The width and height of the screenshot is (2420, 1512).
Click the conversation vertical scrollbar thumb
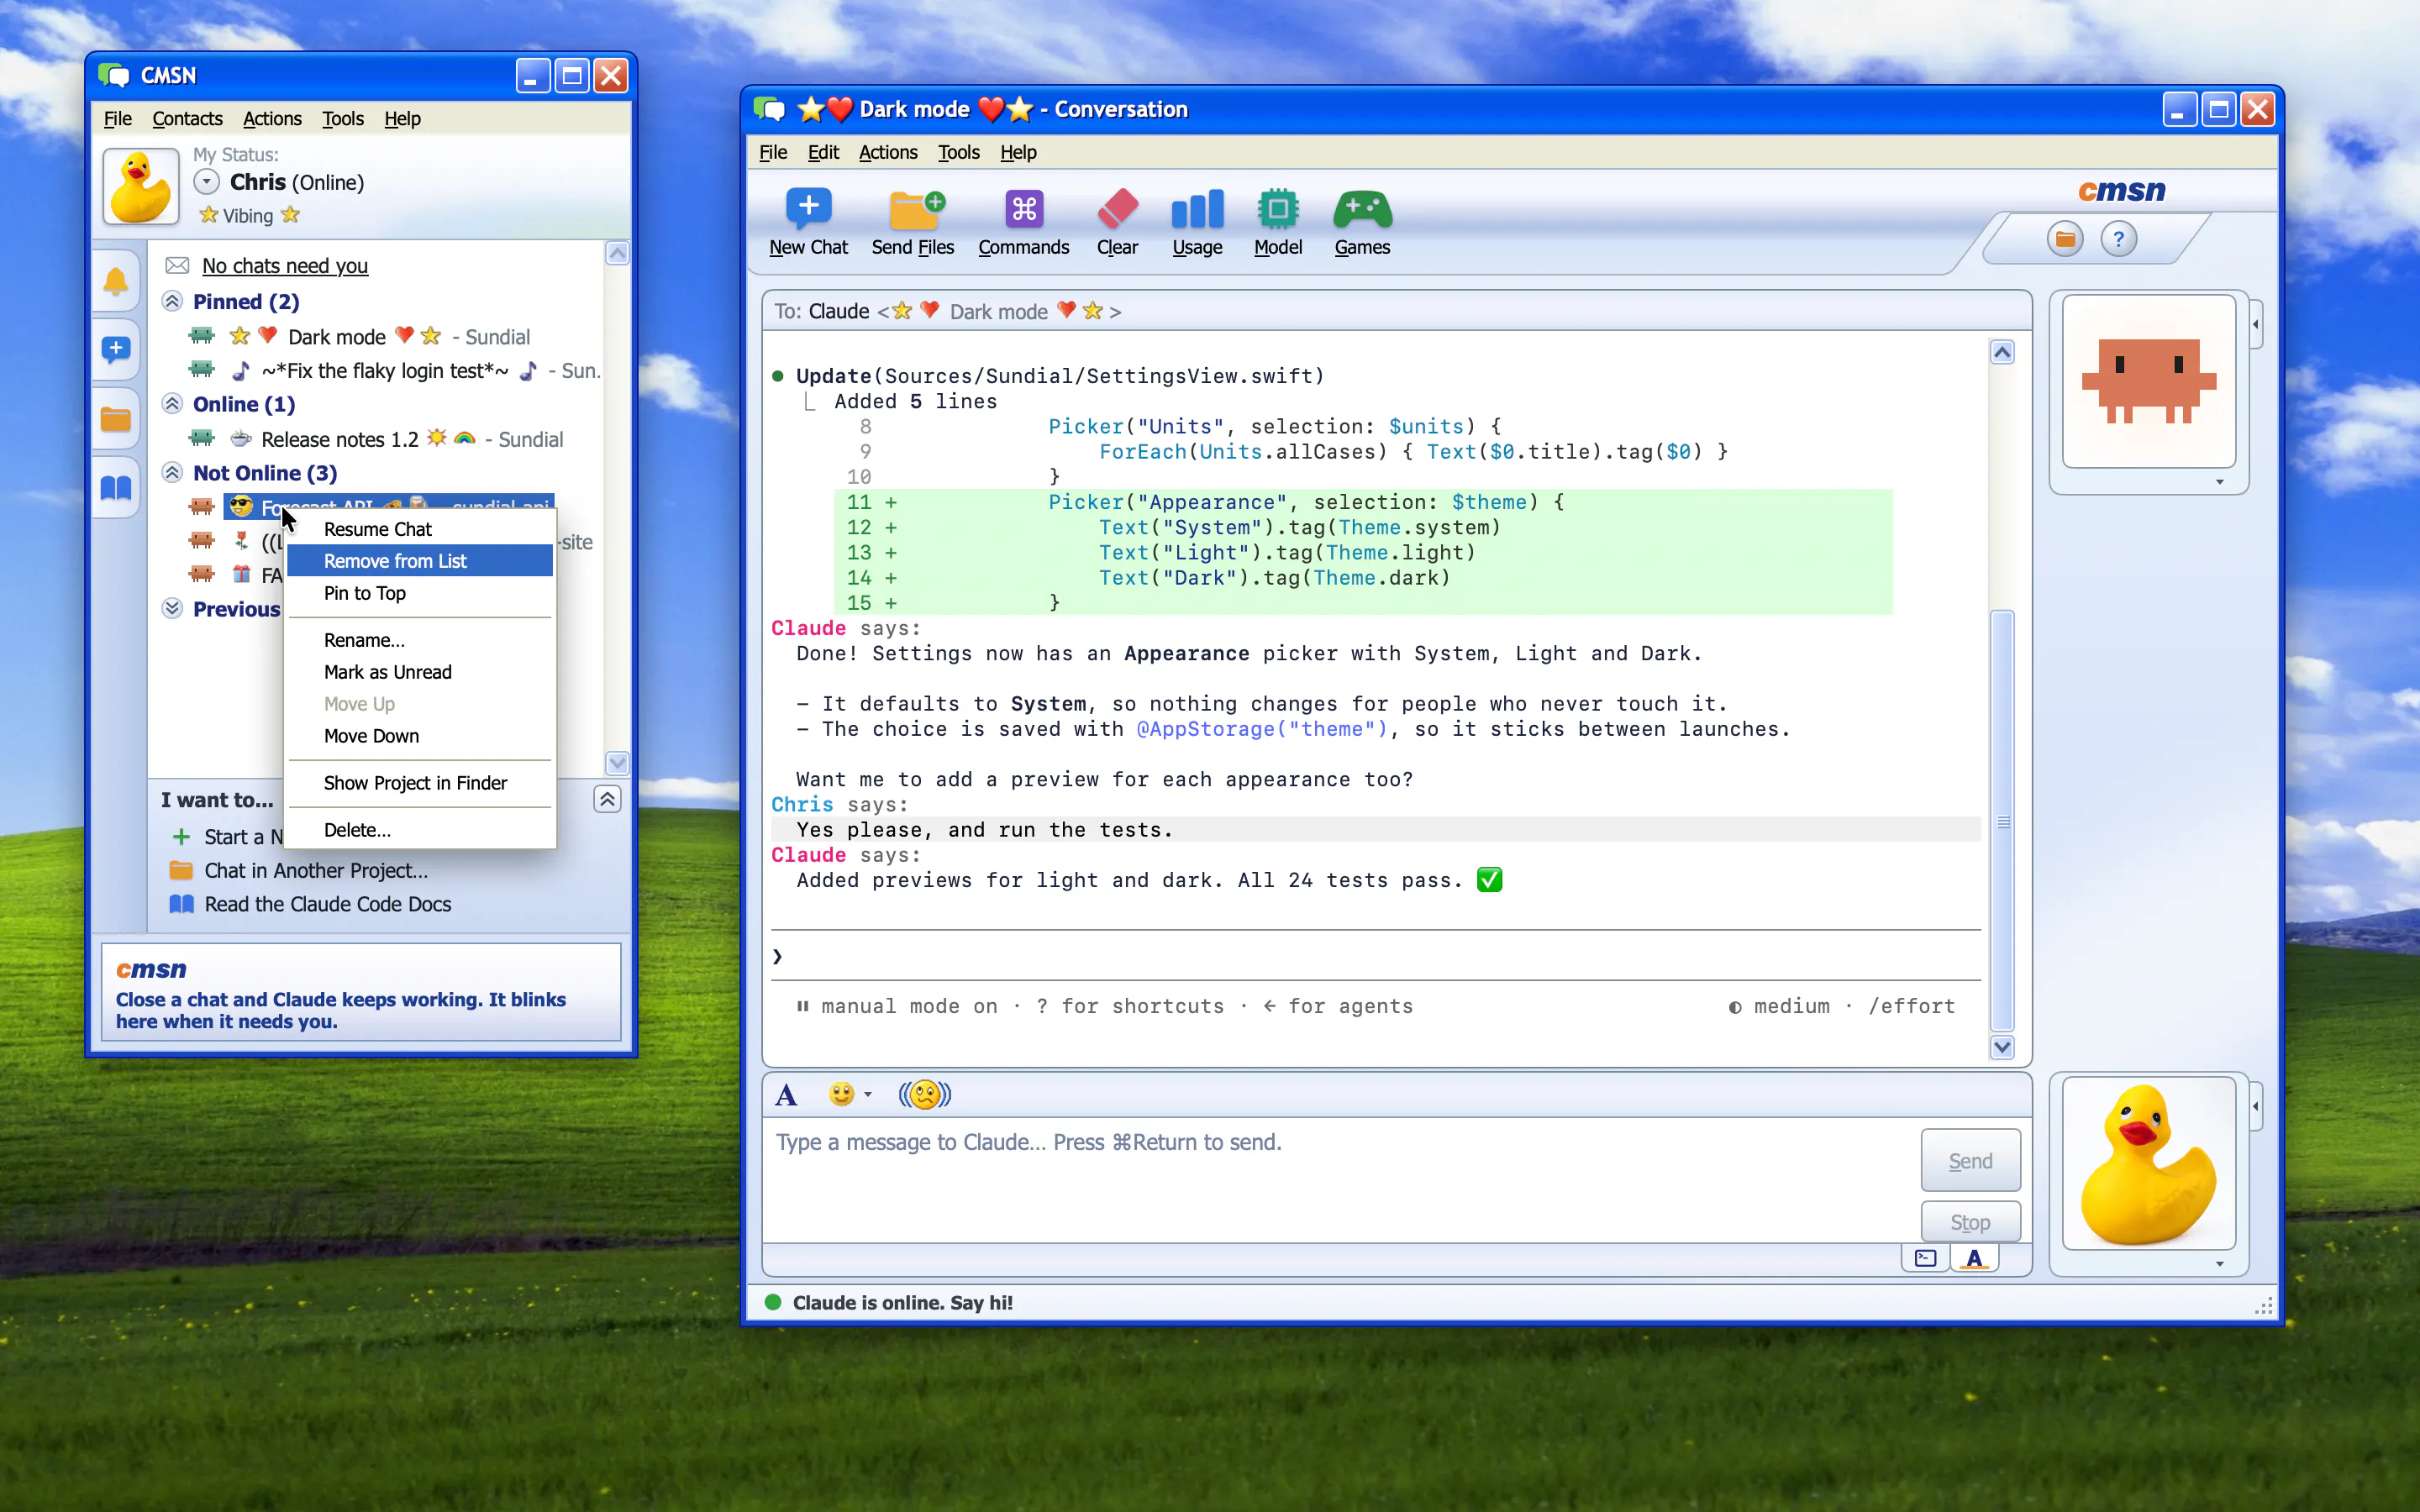(2002, 820)
